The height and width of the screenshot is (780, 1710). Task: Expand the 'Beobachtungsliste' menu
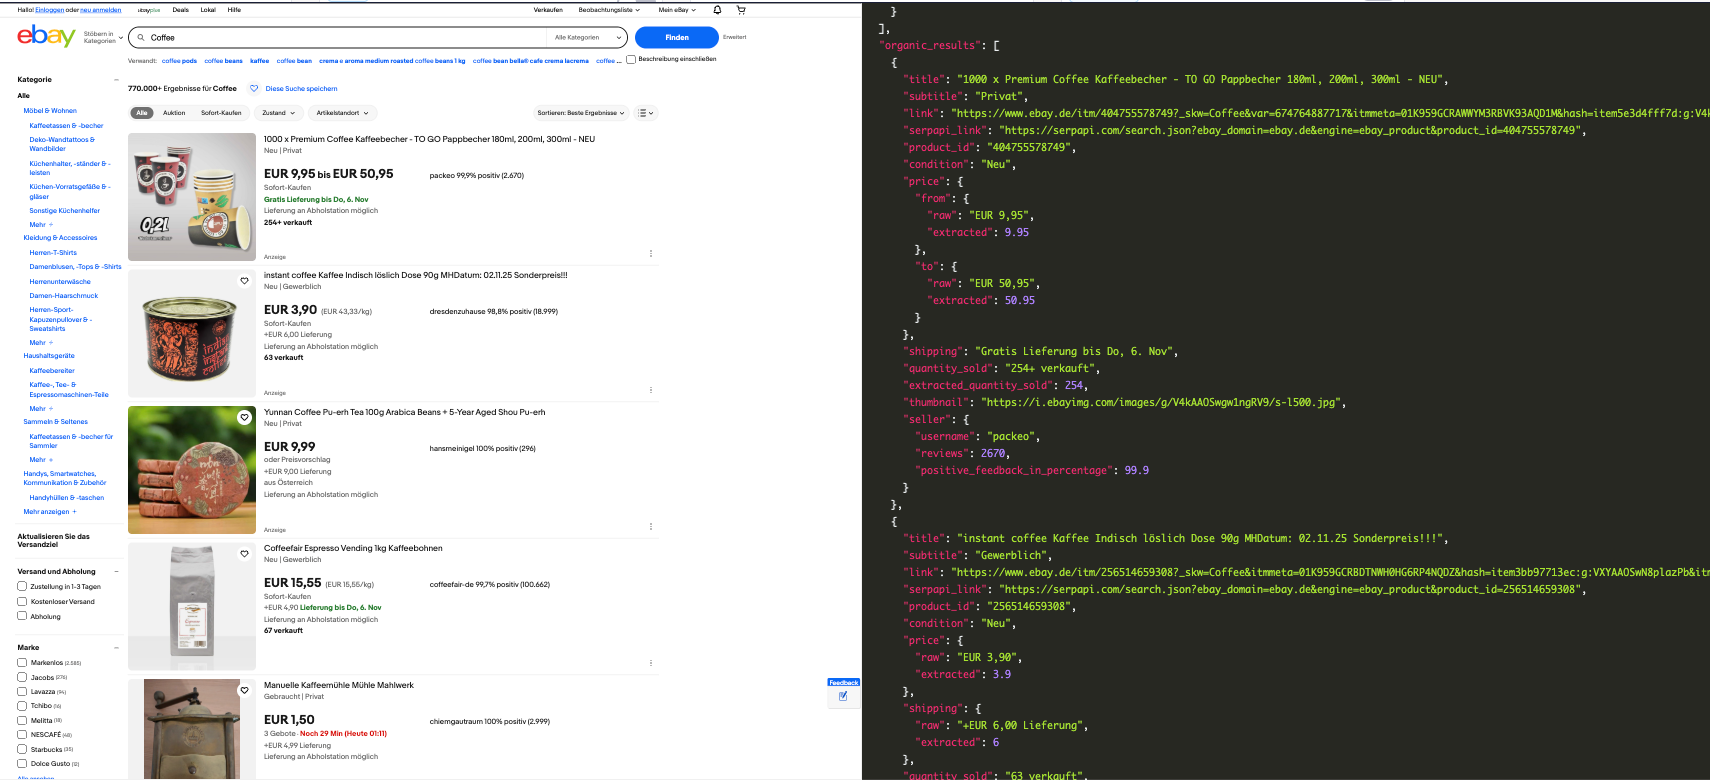coord(609,10)
